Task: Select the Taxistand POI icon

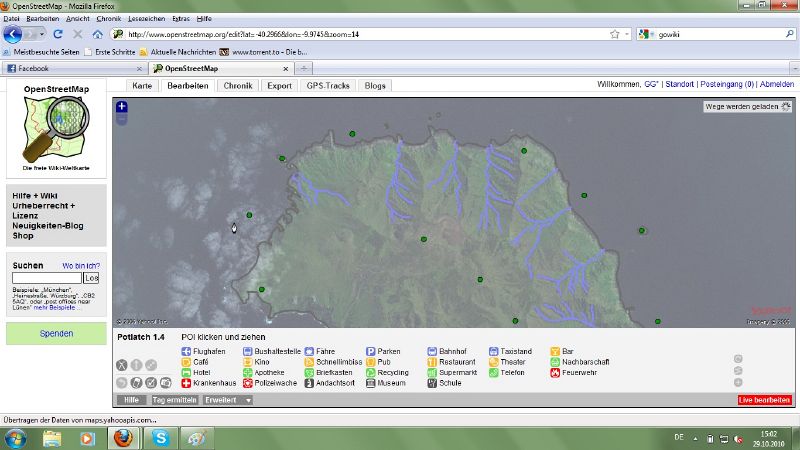Action: (x=493, y=352)
